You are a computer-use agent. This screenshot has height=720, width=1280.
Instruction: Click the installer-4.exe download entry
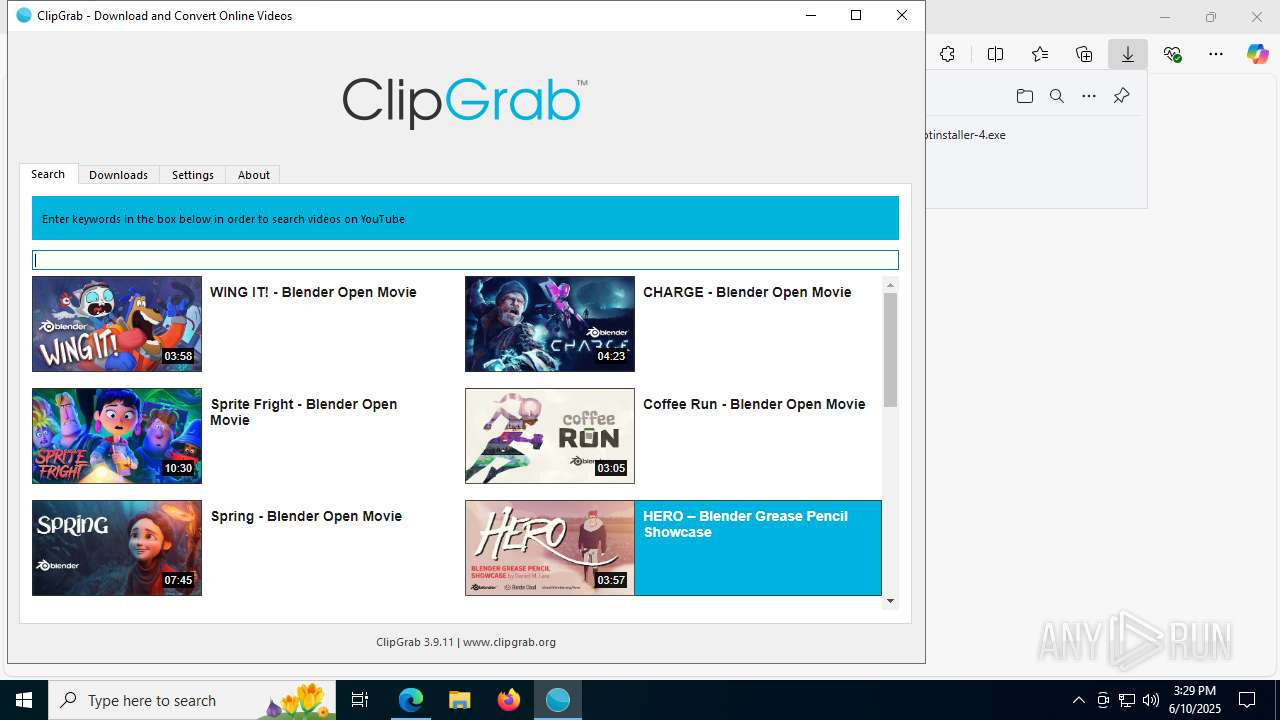pyautogui.click(x=966, y=135)
